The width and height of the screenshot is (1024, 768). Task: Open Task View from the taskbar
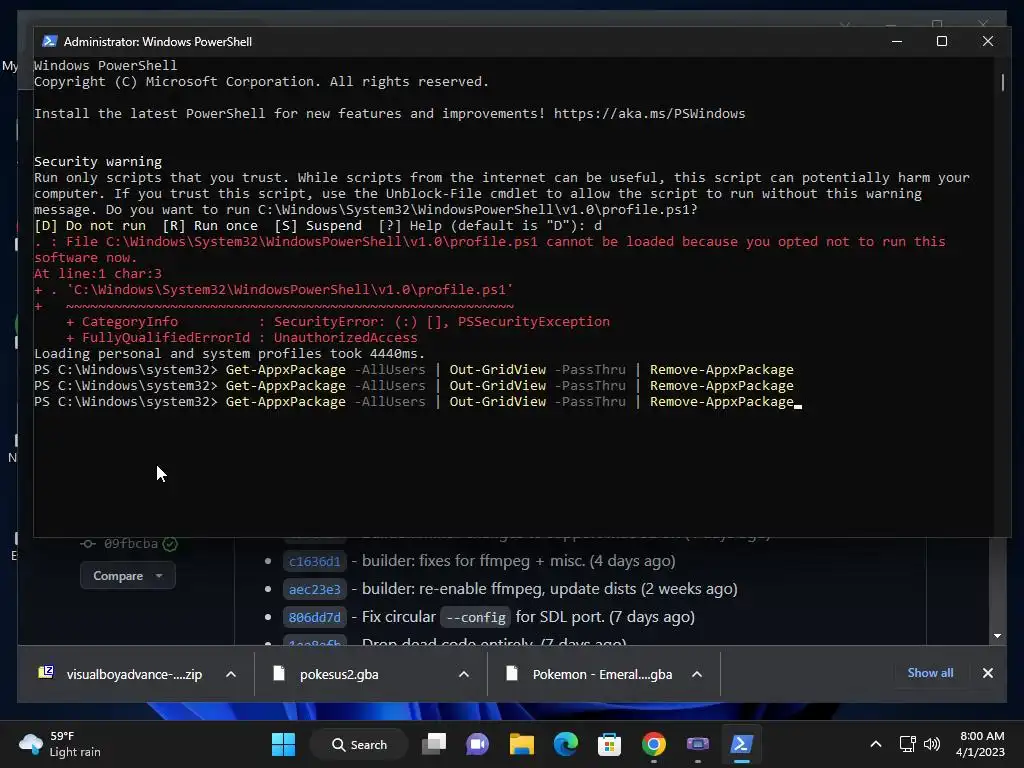tap(434, 744)
